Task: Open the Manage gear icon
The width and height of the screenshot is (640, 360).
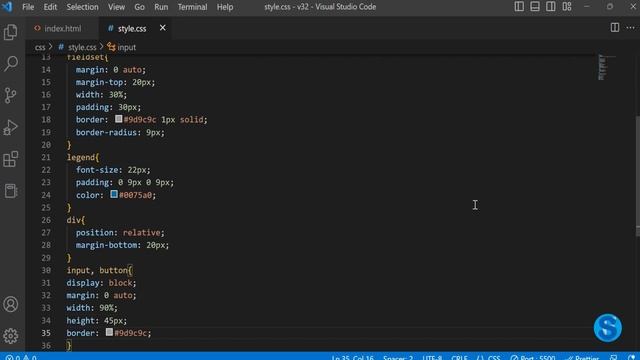Action: point(11,336)
